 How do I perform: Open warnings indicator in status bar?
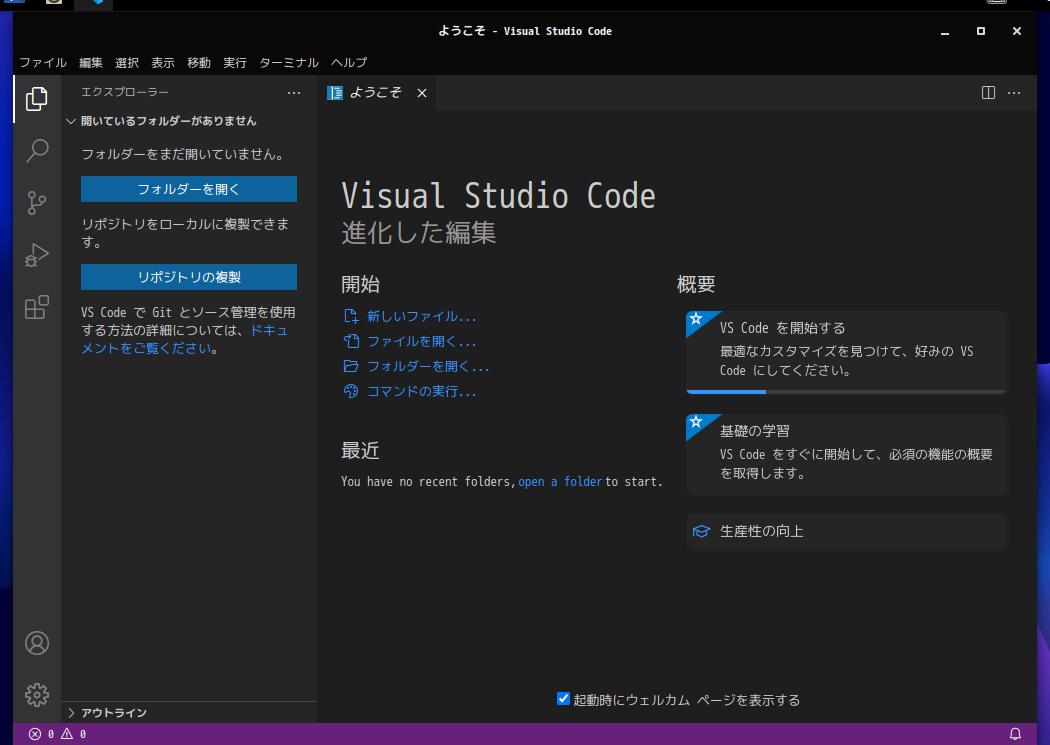(73, 734)
